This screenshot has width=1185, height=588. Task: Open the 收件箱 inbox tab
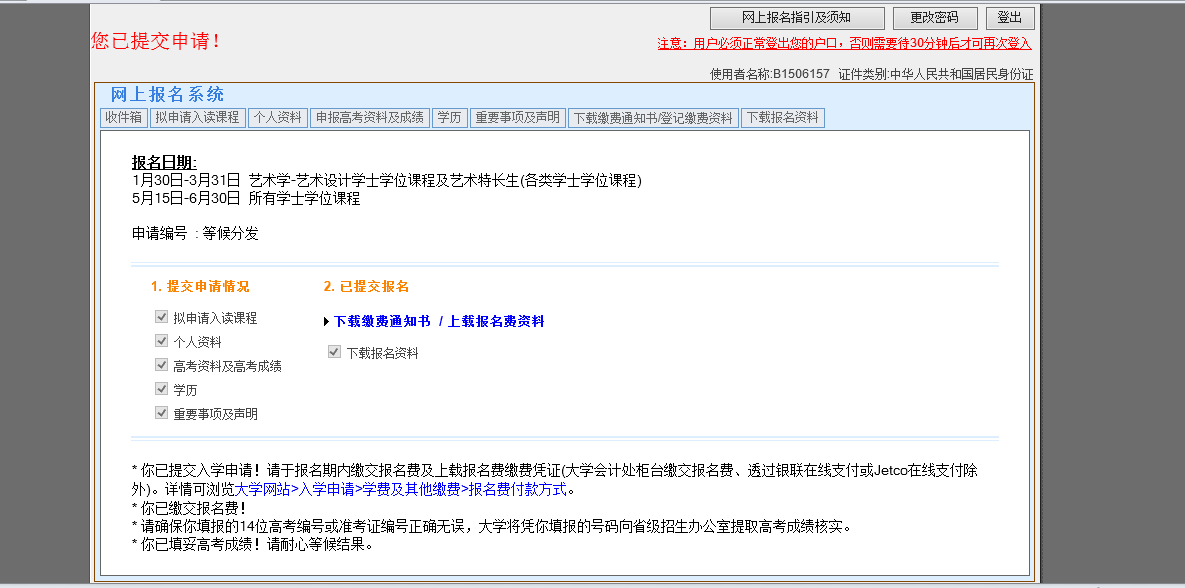pos(124,118)
